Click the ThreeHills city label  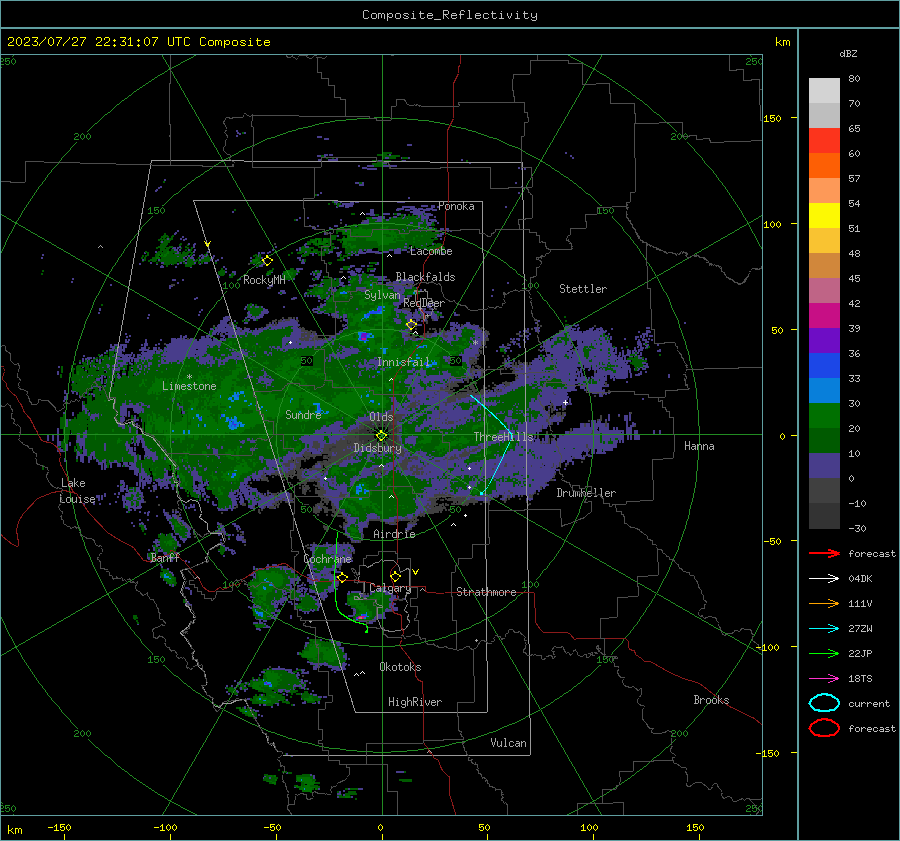(x=503, y=437)
